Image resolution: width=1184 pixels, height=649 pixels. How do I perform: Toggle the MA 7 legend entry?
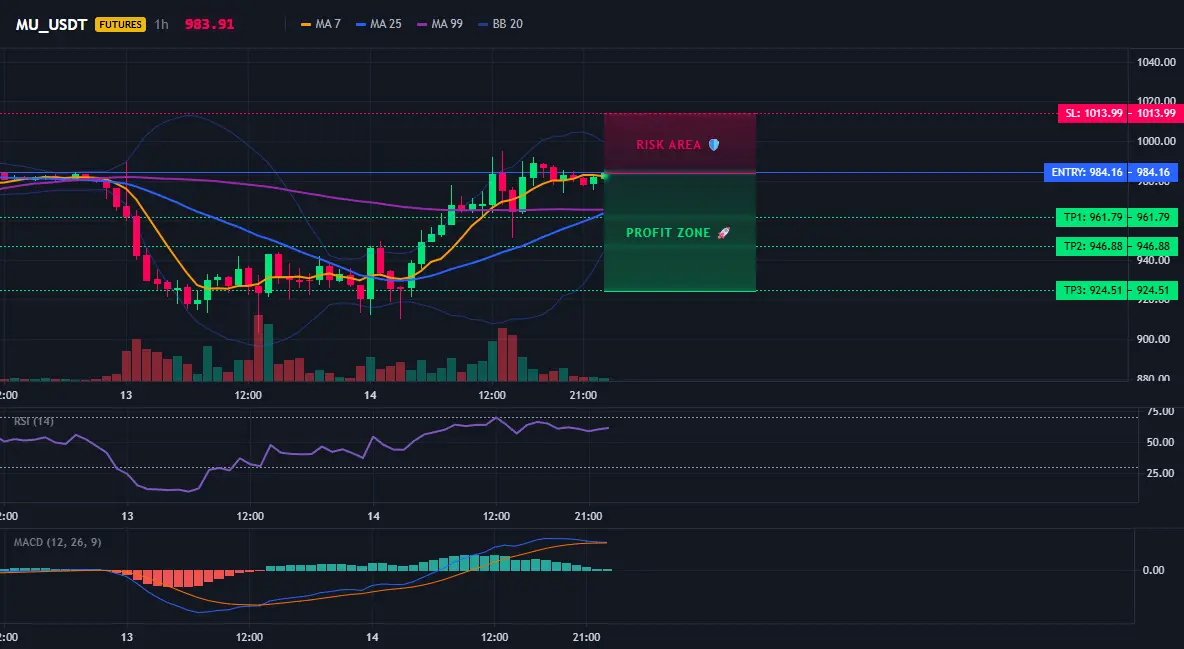coord(321,24)
